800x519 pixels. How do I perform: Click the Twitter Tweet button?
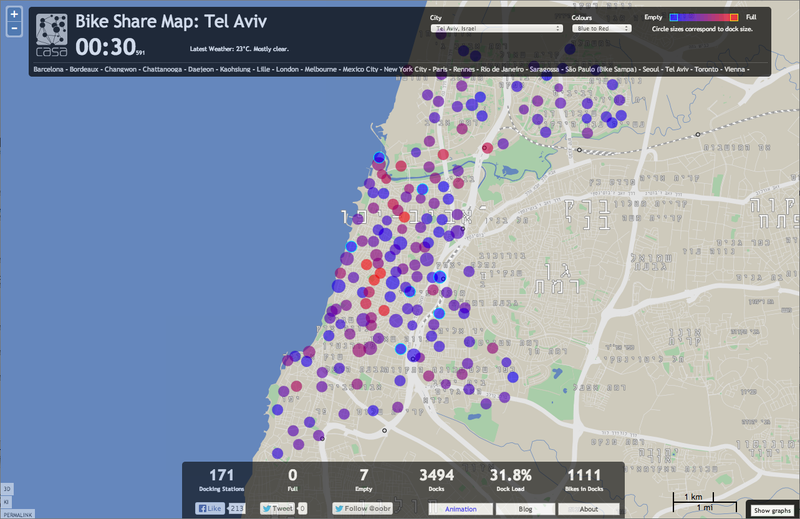[278, 508]
